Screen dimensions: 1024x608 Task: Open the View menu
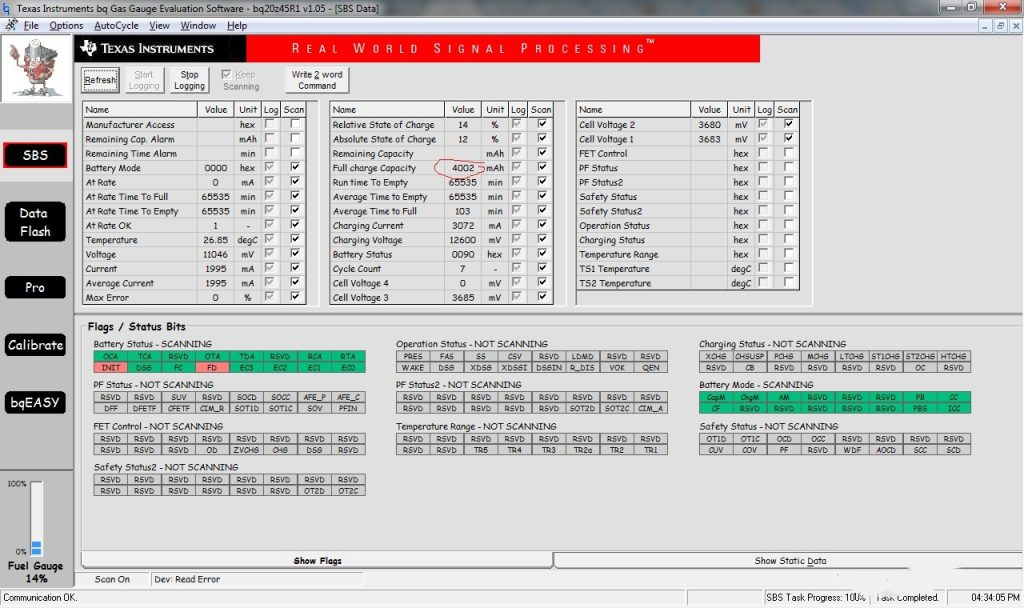pyautogui.click(x=159, y=25)
